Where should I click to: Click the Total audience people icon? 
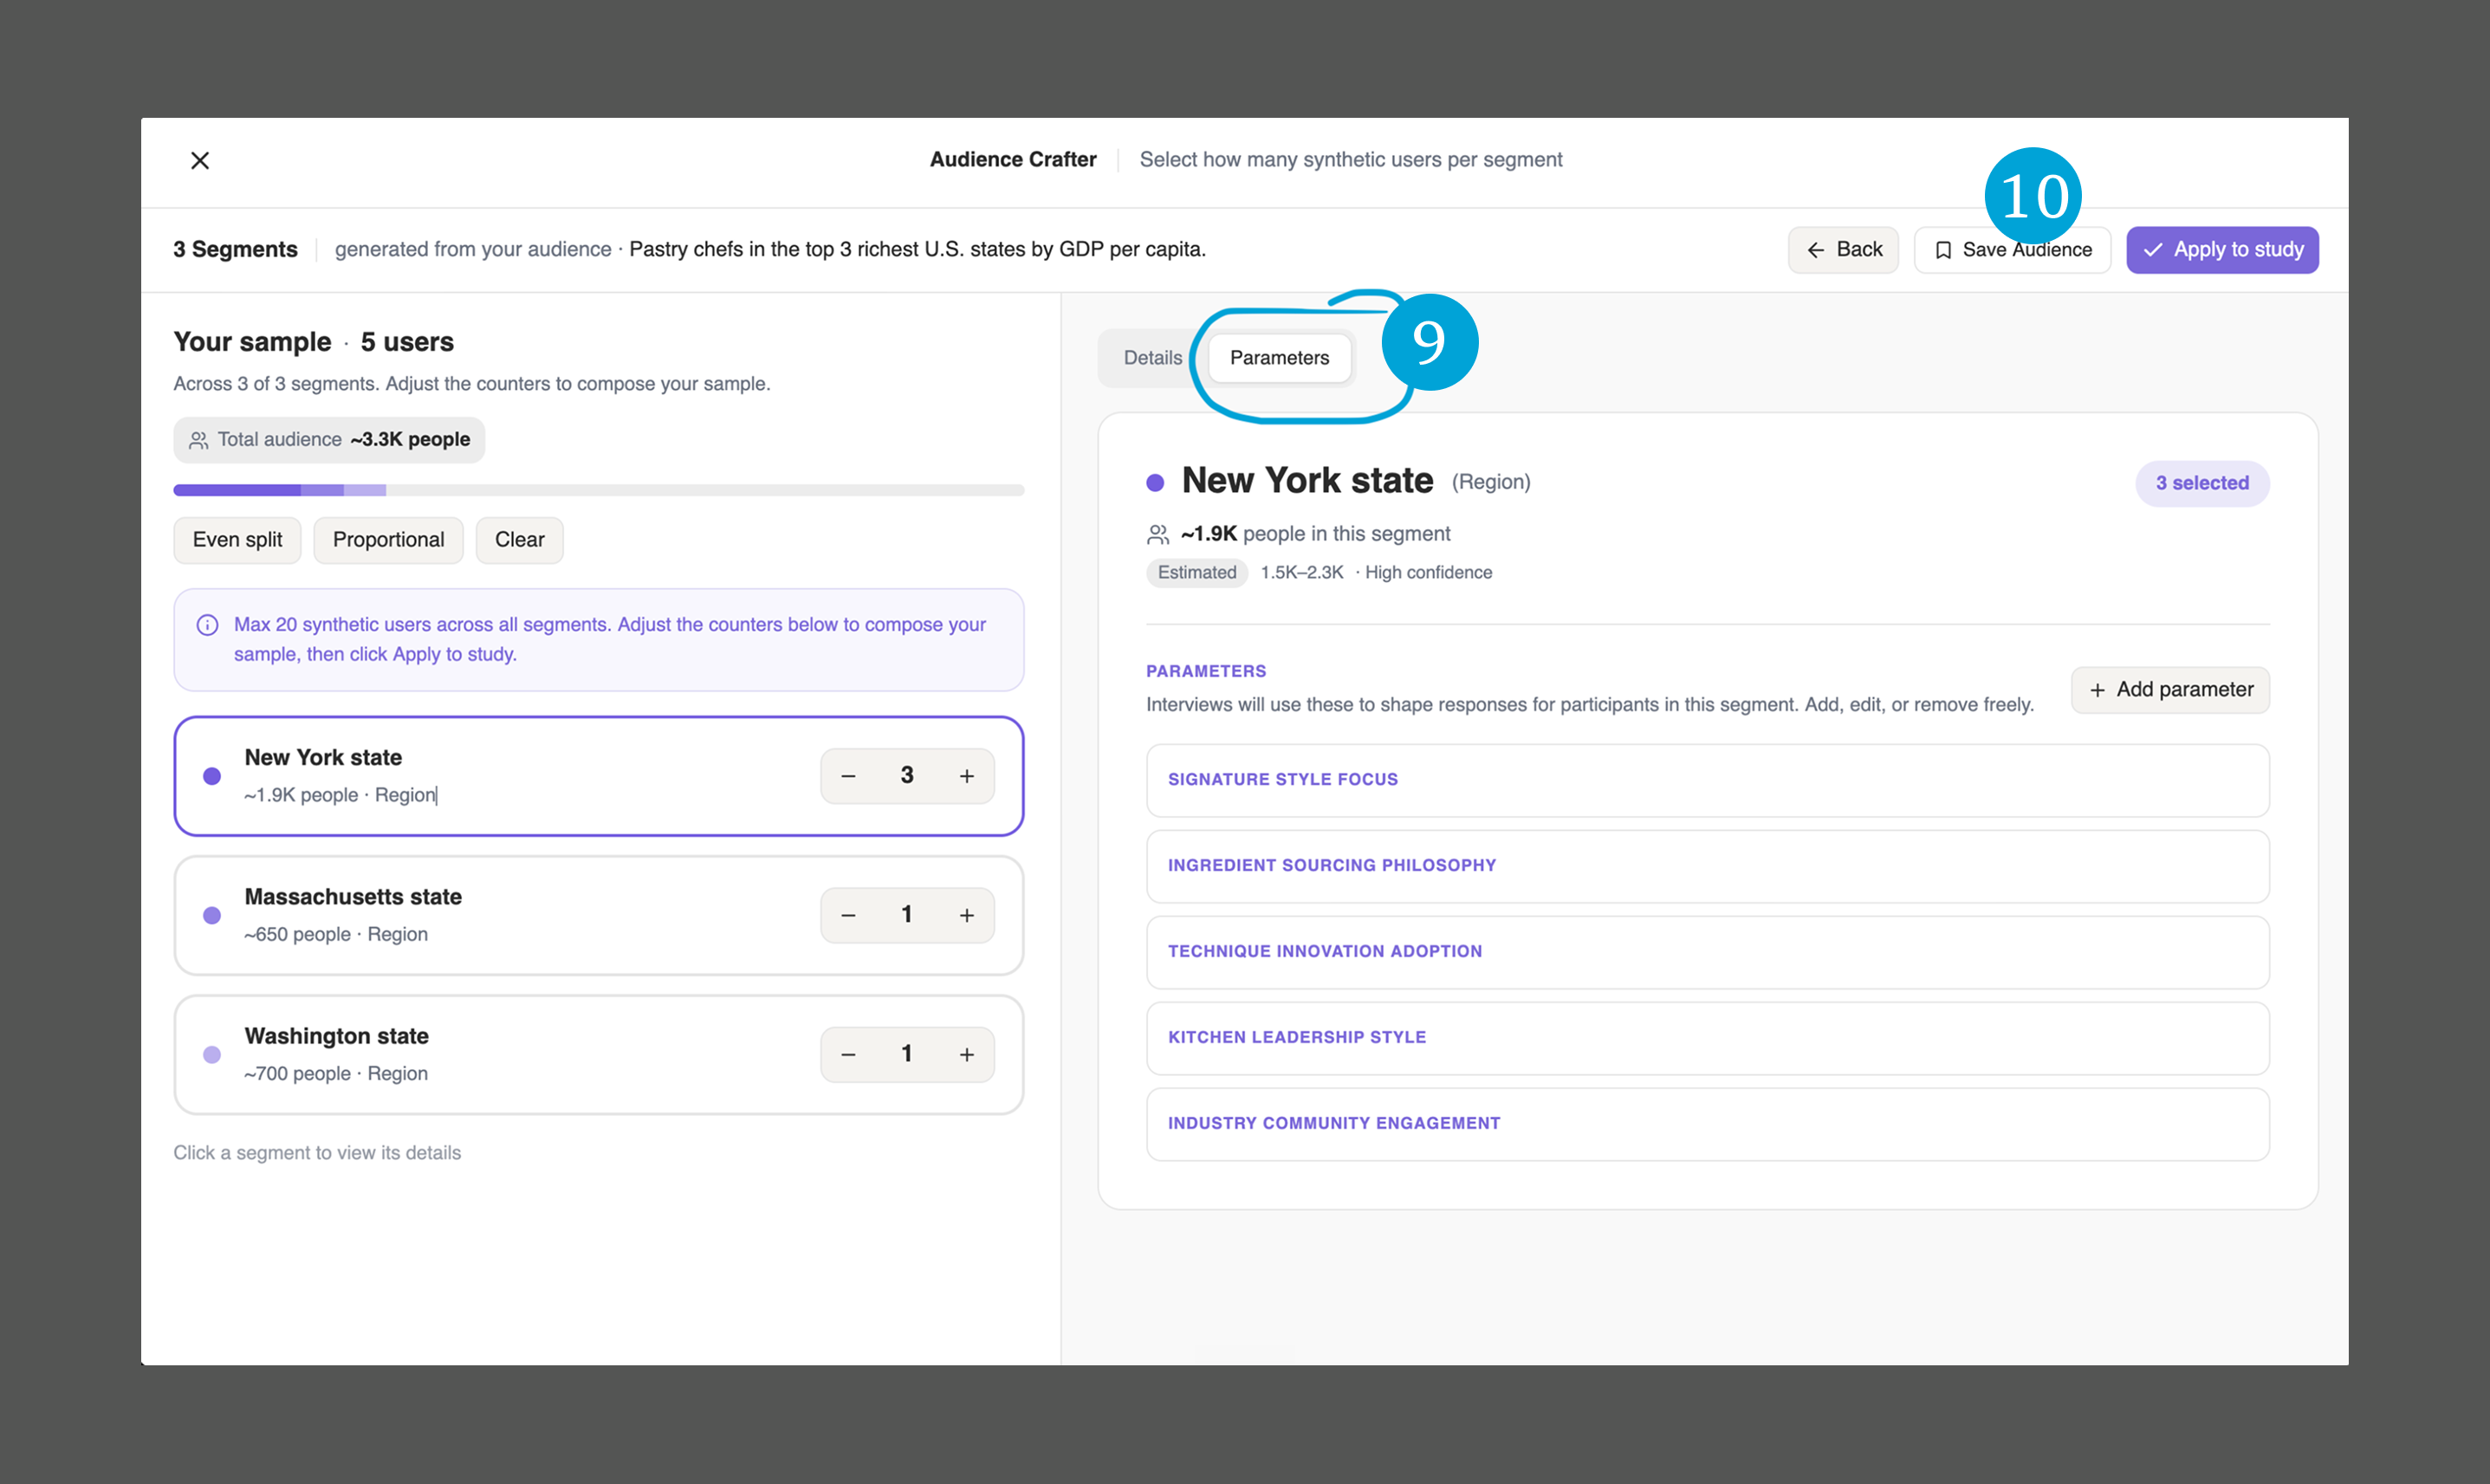[199, 440]
